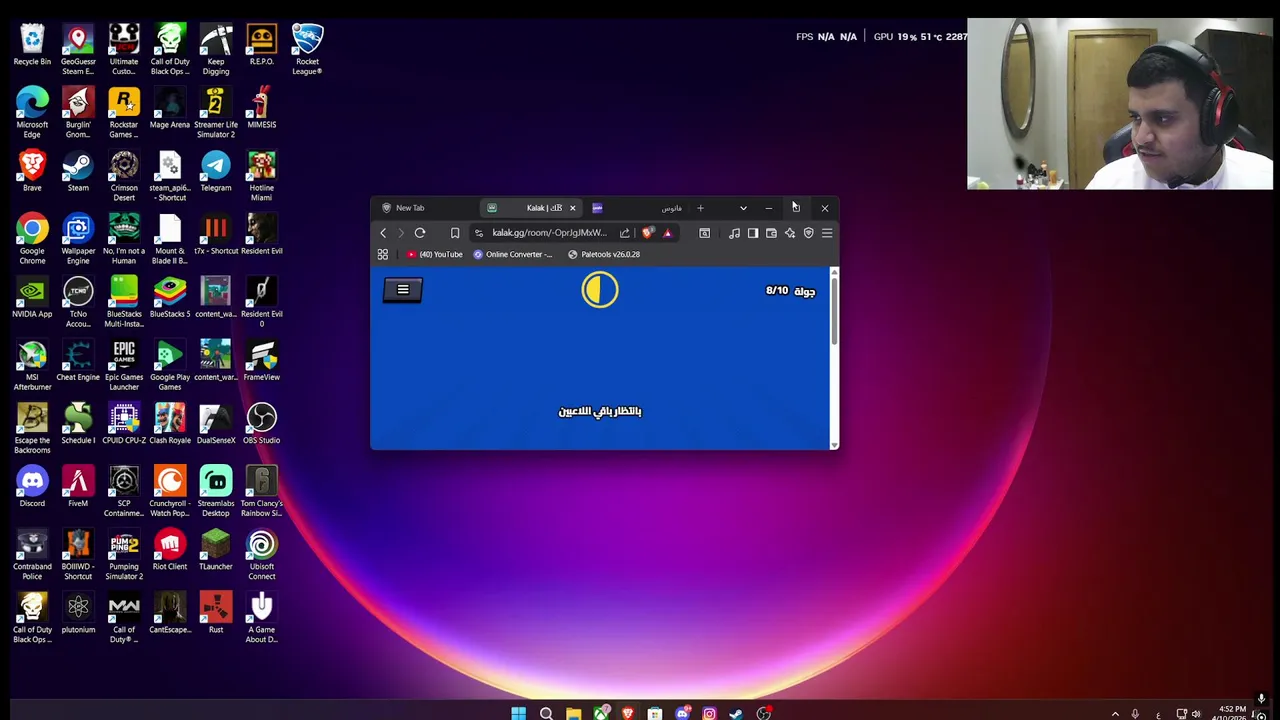Image resolution: width=1280 pixels, height=720 pixels.
Task: Open the YouTube bookmark
Action: (435, 255)
